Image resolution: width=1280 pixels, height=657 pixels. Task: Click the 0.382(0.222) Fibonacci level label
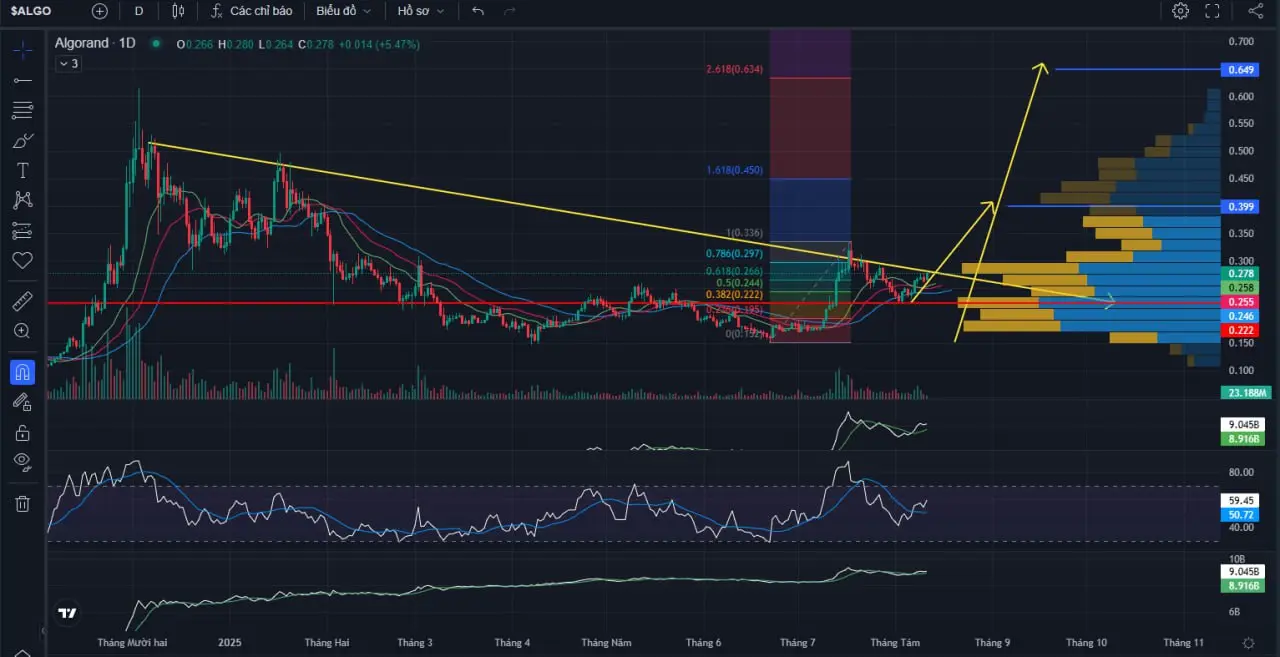tap(736, 296)
